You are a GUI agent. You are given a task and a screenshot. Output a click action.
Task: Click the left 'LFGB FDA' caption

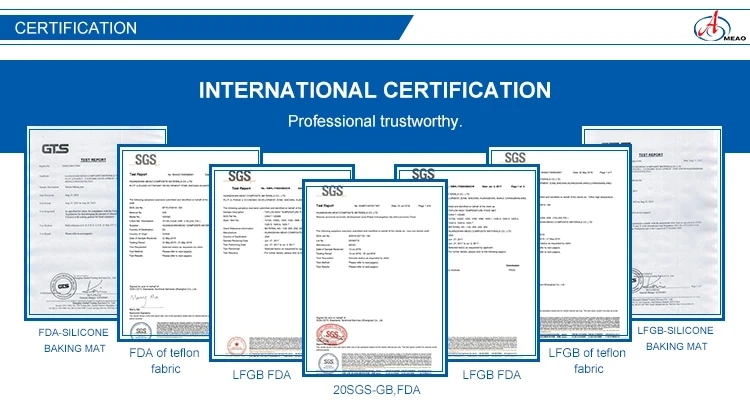tap(262, 375)
